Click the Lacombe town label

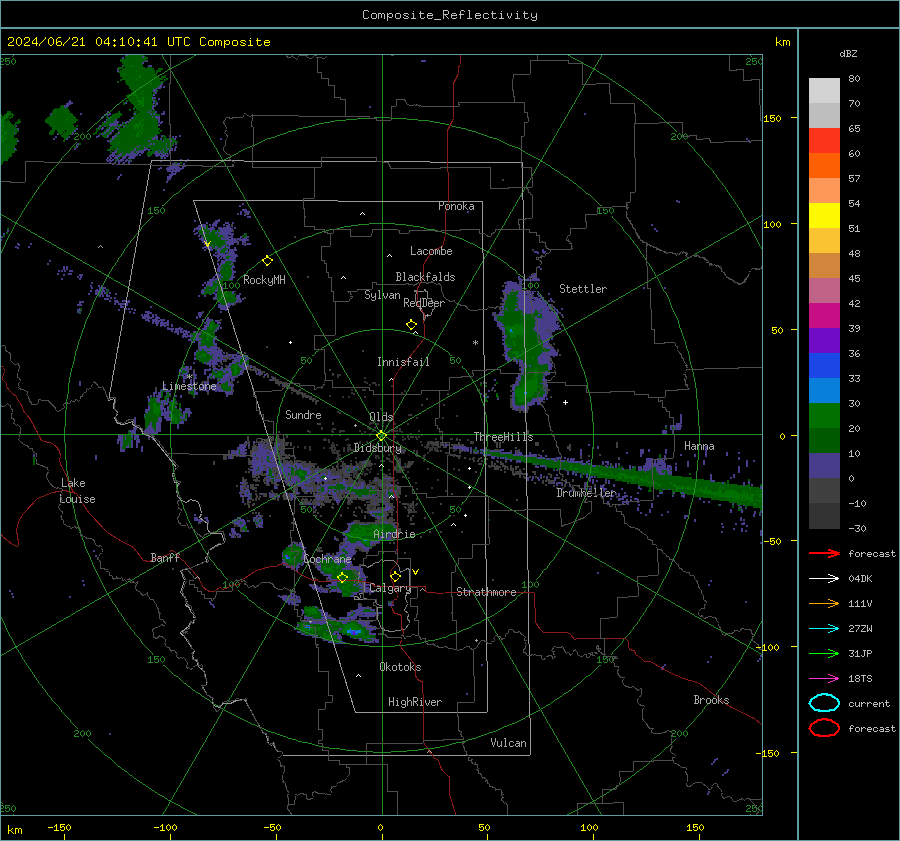pyautogui.click(x=431, y=251)
